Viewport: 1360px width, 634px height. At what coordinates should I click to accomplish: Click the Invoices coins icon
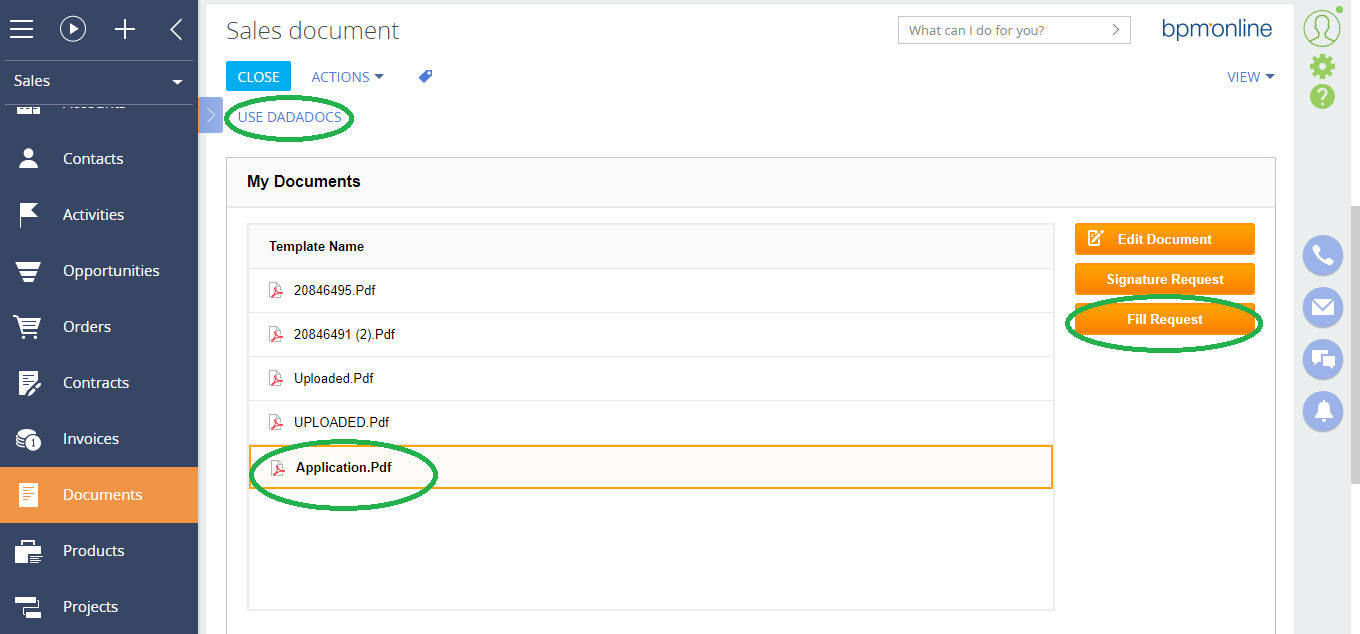(28, 439)
